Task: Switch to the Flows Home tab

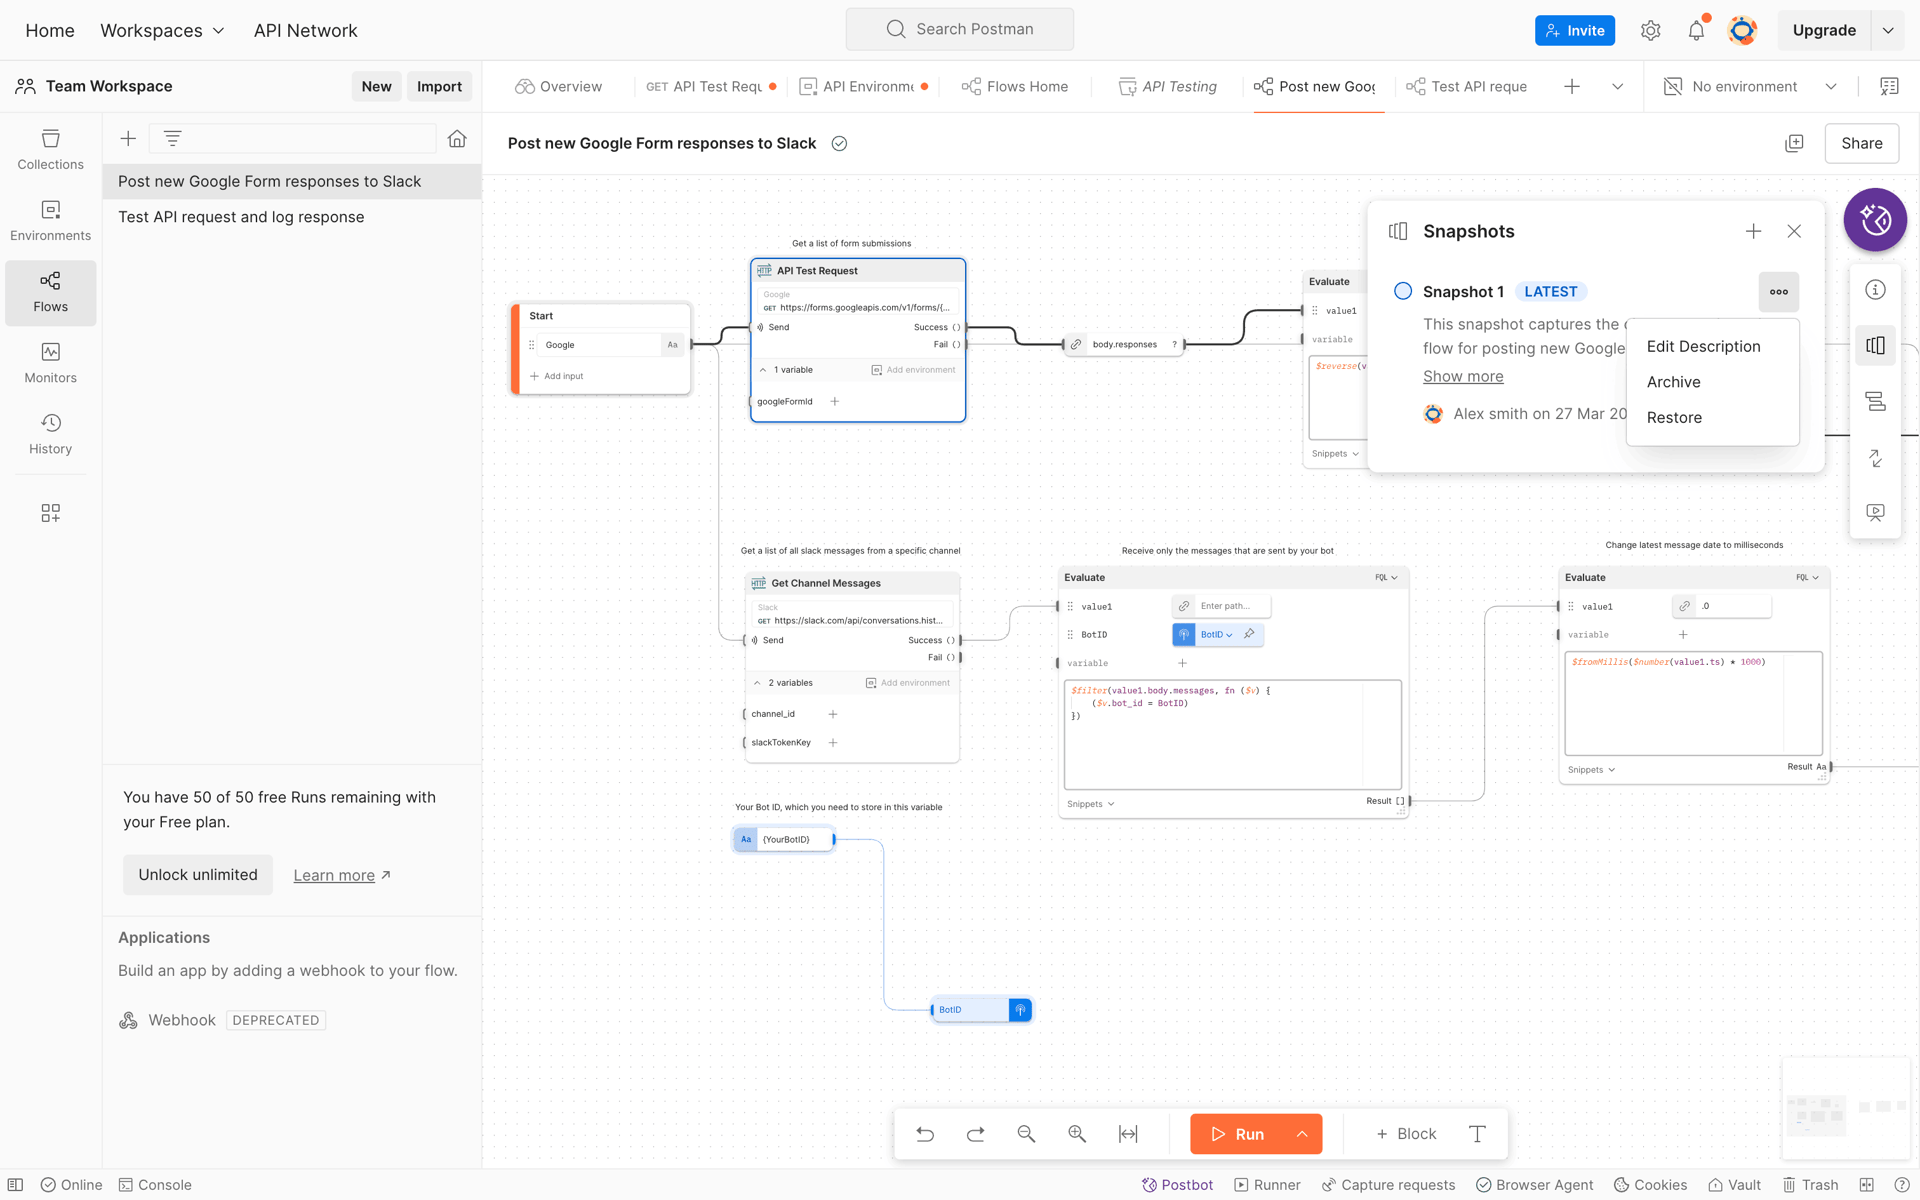Action: (x=1015, y=87)
